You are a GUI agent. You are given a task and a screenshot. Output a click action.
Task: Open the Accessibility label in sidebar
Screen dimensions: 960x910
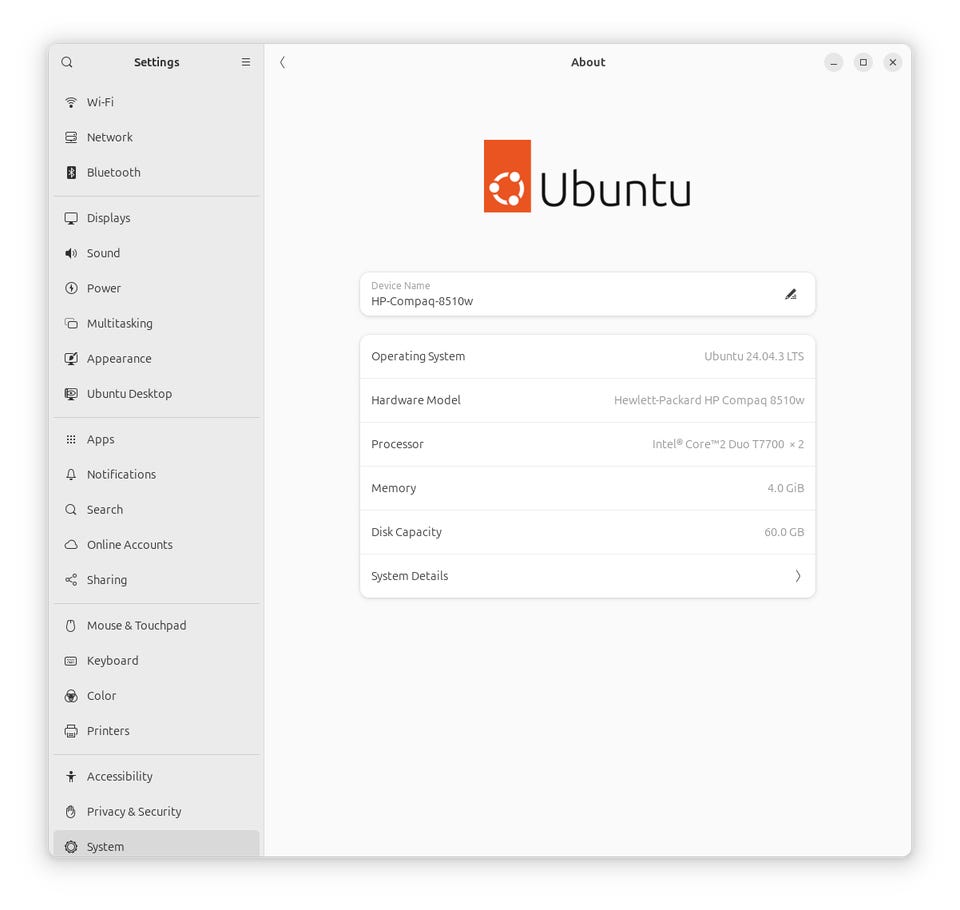pyautogui.click(x=119, y=777)
